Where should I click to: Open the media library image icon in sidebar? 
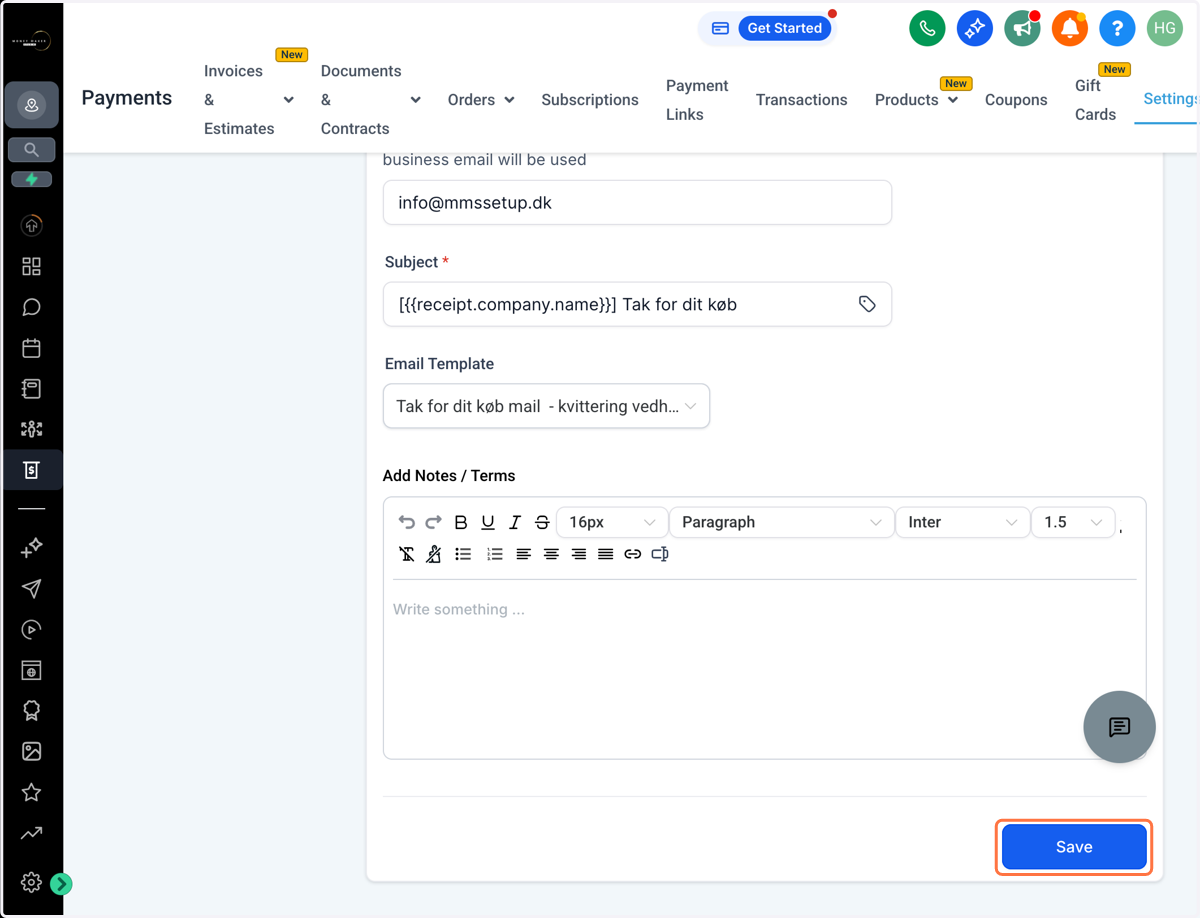[31, 751]
